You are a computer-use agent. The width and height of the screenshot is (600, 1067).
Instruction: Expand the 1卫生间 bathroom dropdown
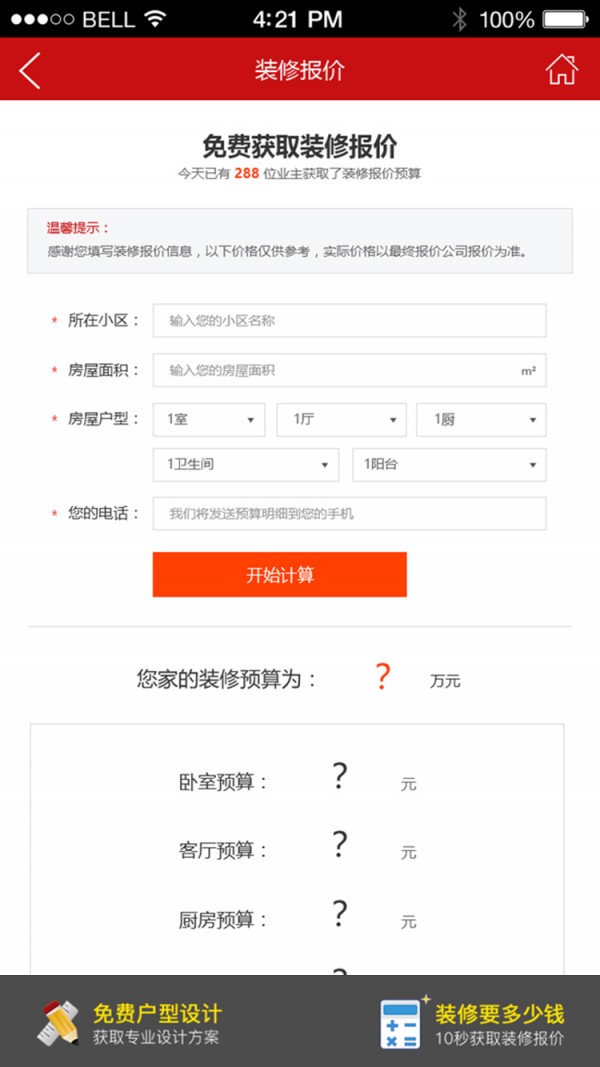246,465
